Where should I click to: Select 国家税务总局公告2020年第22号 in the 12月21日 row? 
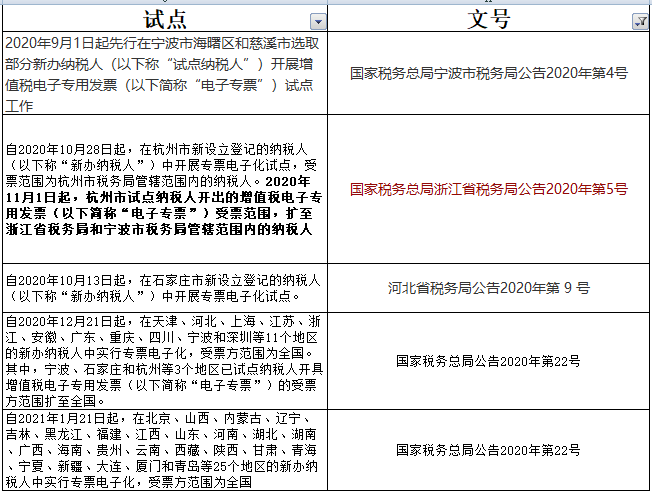click(x=489, y=360)
